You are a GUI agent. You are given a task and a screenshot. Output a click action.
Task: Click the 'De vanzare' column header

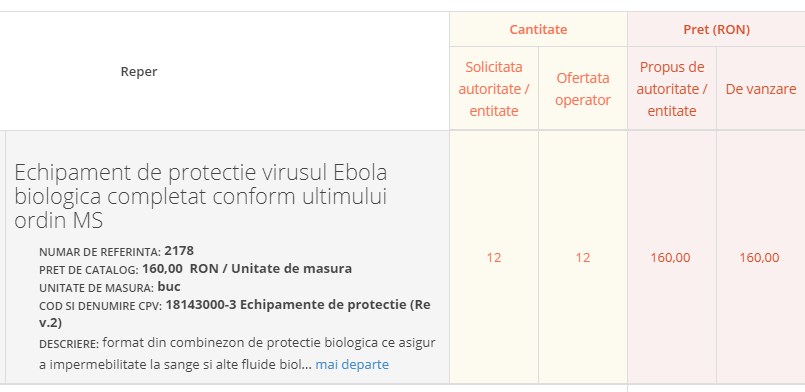(x=760, y=89)
